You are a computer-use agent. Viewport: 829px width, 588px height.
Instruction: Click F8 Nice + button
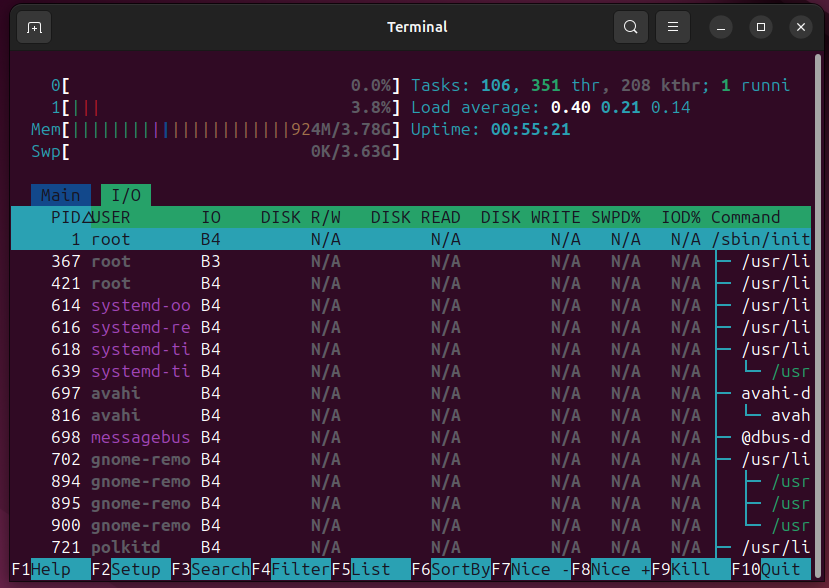[x=611, y=569]
